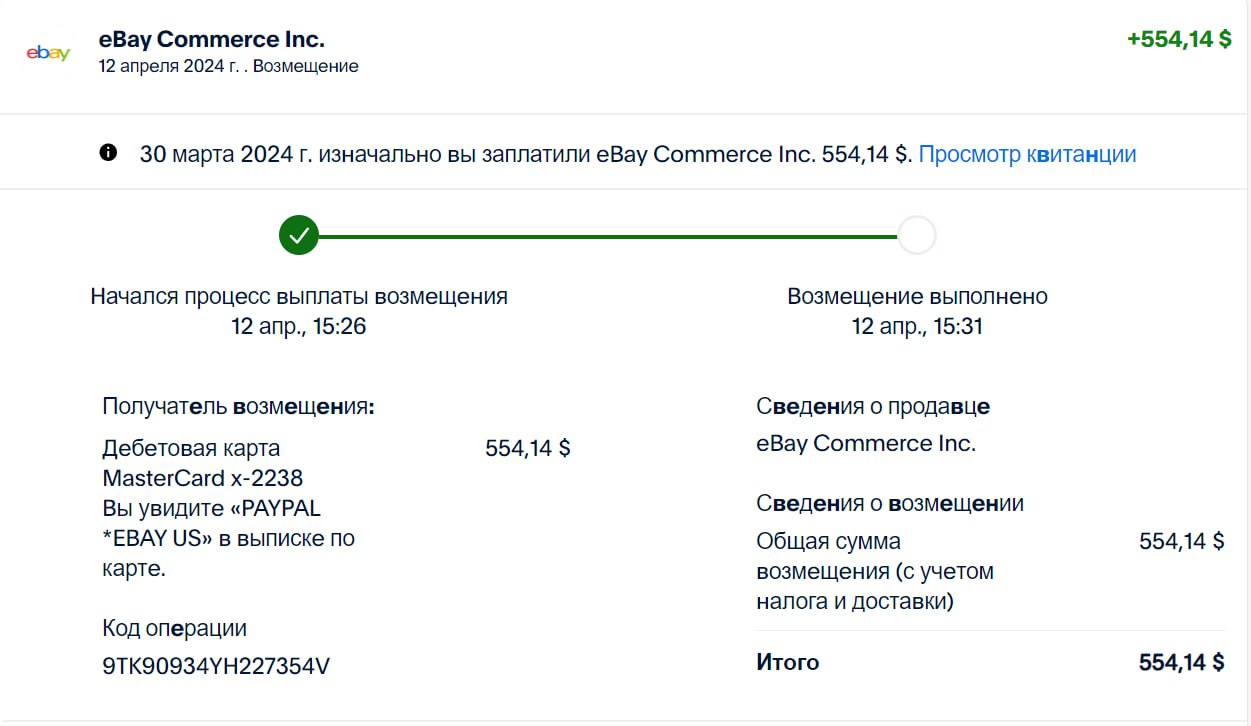Click the Код операции label
This screenshot has width=1251, height=726.
point(174,628)
